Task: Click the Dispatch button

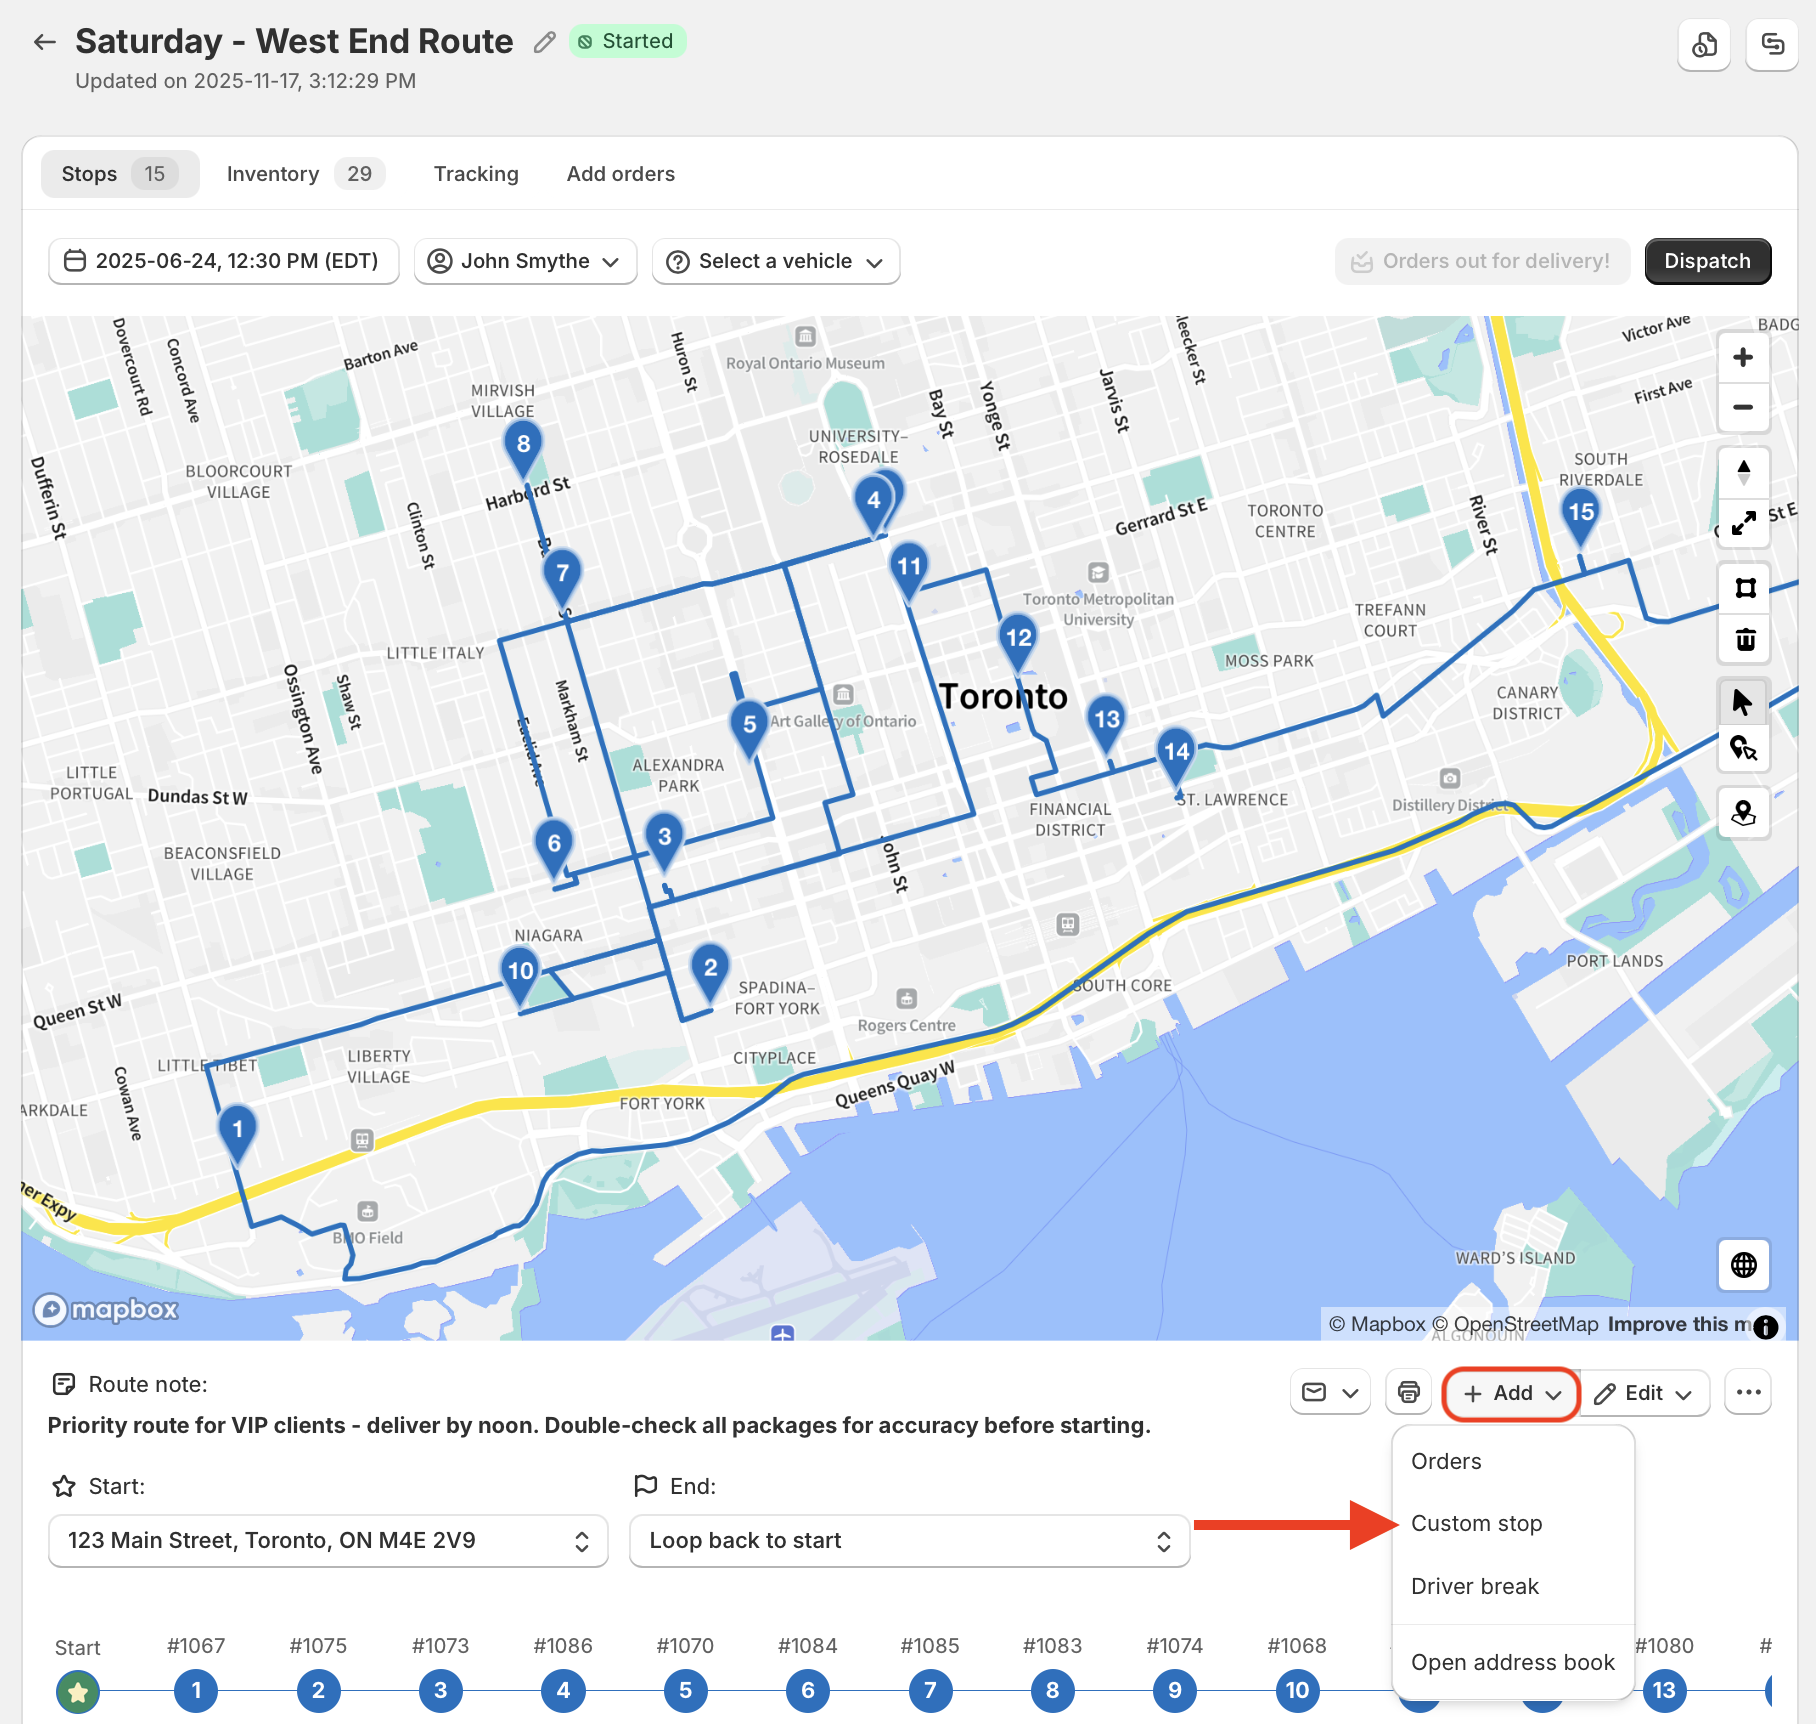Action: [x=1707, y=261]
